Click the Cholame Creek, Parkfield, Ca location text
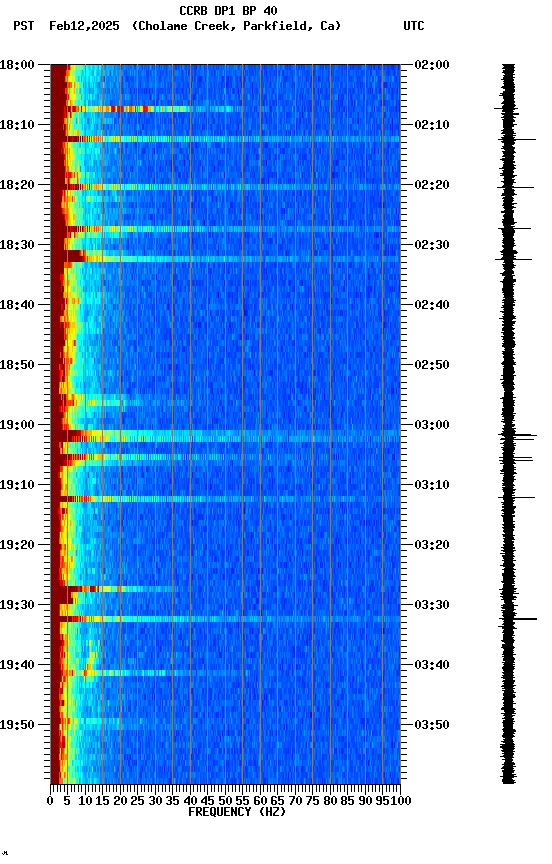Image resolution: width=552 pixels, height=864 pixels. [x=236, y=26]
